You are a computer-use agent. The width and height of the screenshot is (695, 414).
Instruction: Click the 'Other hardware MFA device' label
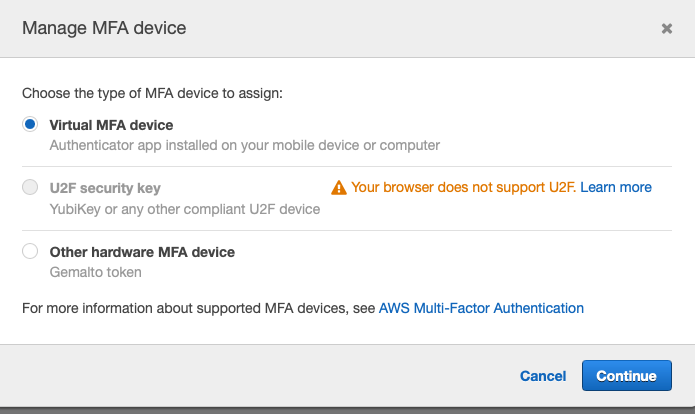pyautogui.click(x=142, y=252)
